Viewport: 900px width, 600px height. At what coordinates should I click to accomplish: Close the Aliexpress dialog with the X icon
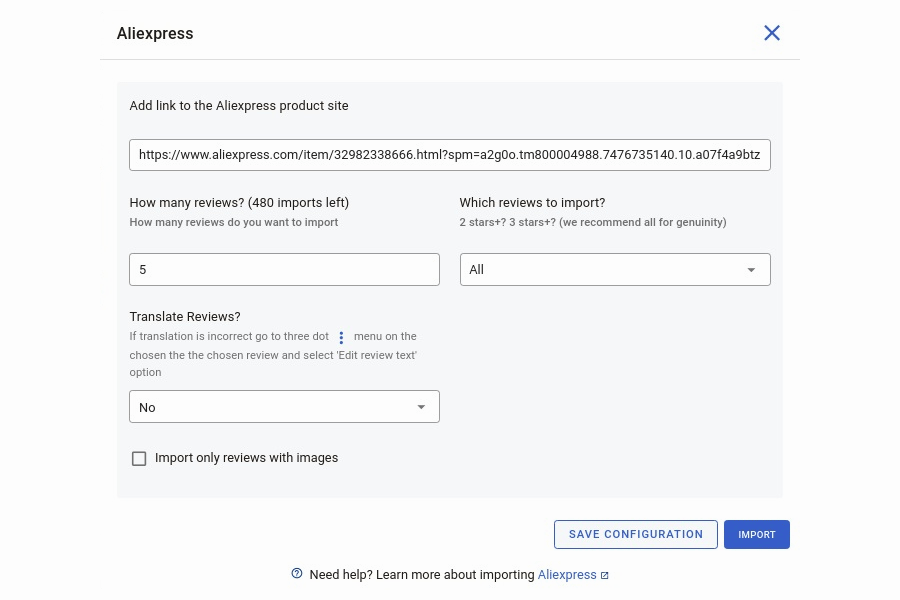[771, 33]
